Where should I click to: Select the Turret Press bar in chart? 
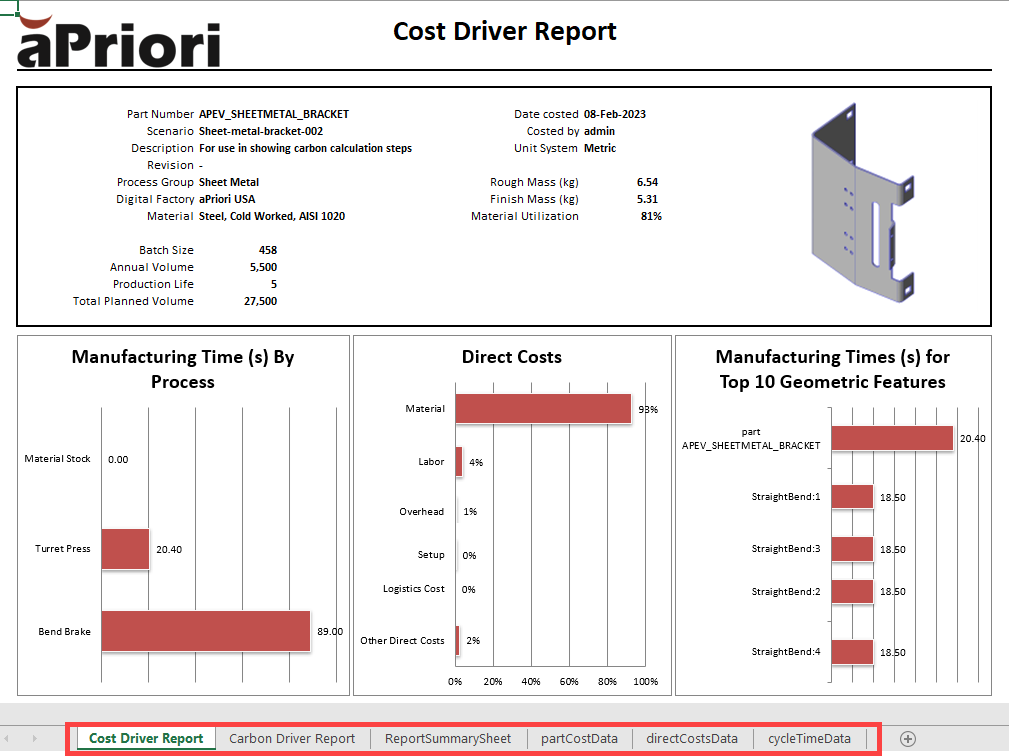point(125,549)
